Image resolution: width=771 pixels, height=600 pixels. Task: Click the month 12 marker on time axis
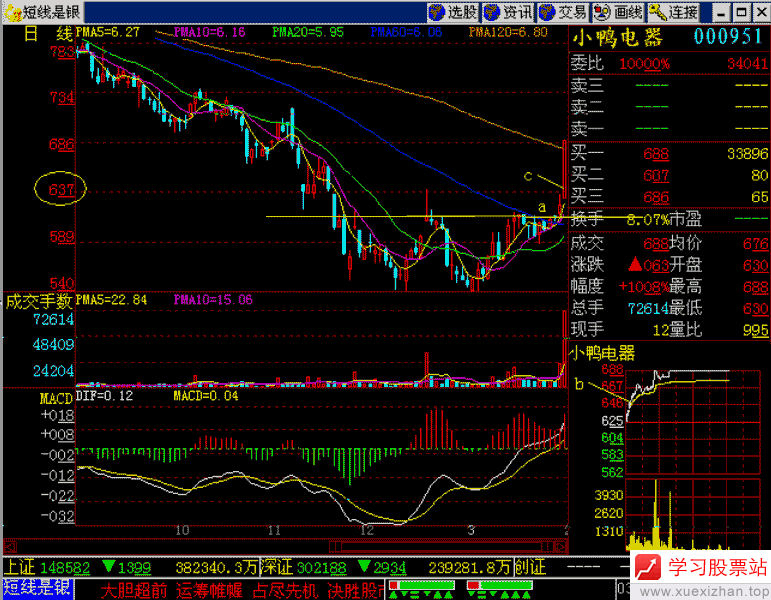point(366,531)
